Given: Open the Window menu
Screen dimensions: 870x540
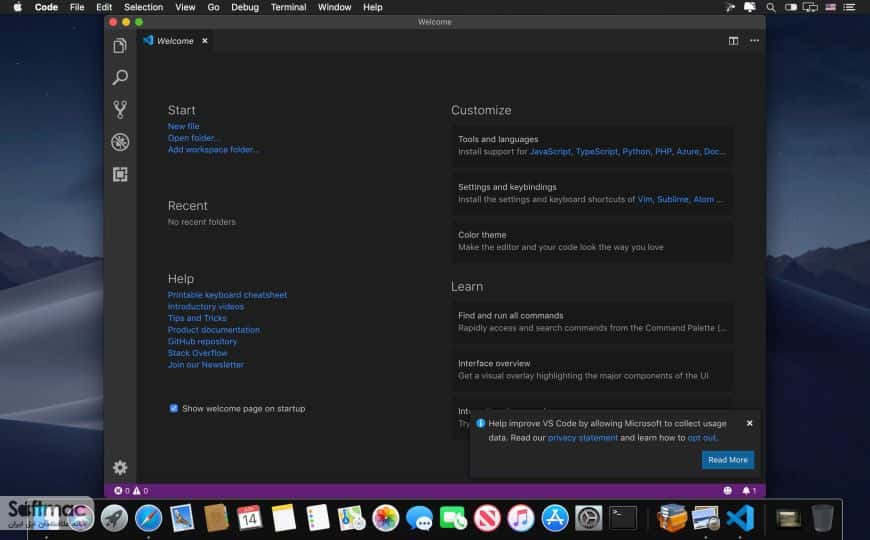Looking at the screenshot, I should (x=334, y=7).
